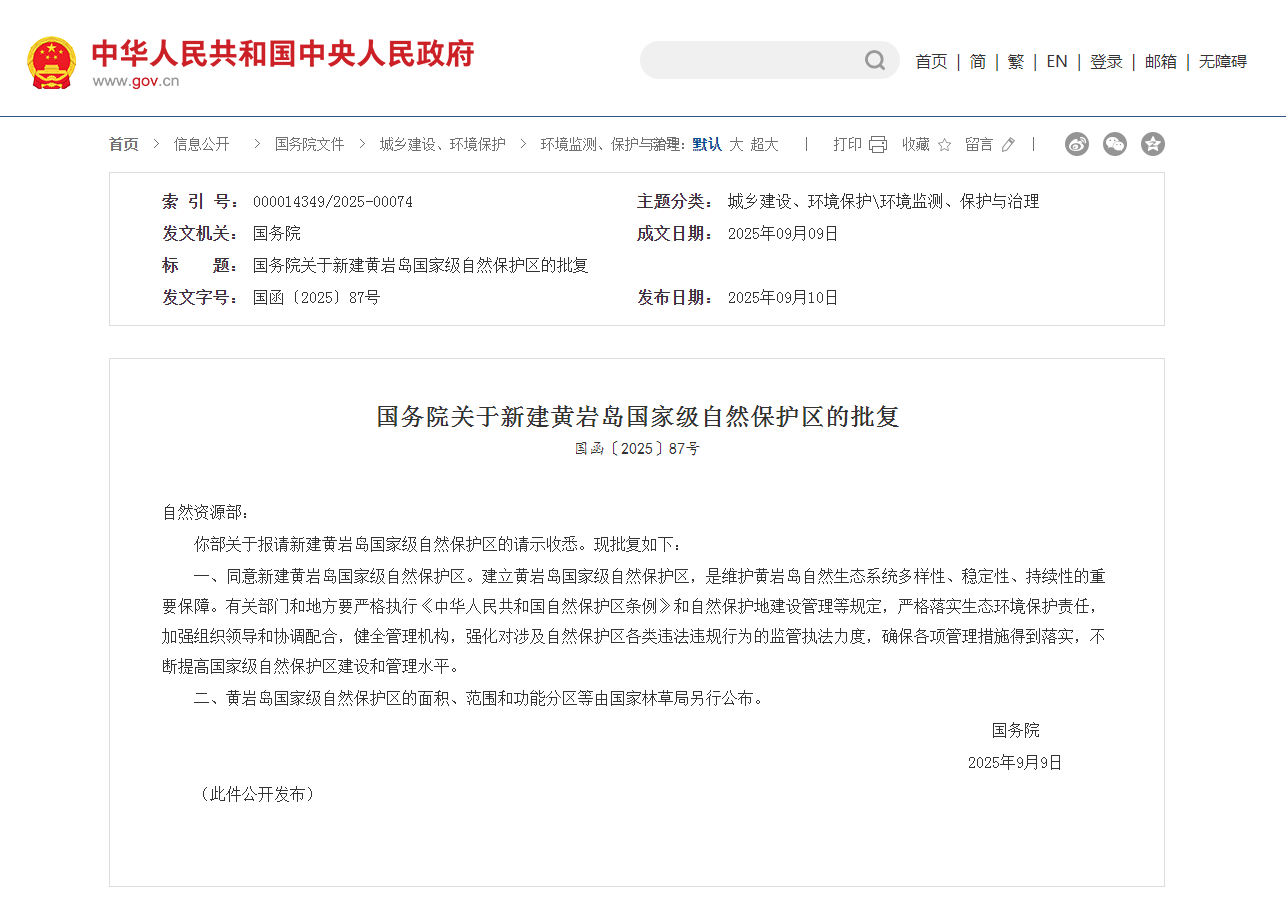
Task: Open the 首页 navigation item
Action: point(930,61)
